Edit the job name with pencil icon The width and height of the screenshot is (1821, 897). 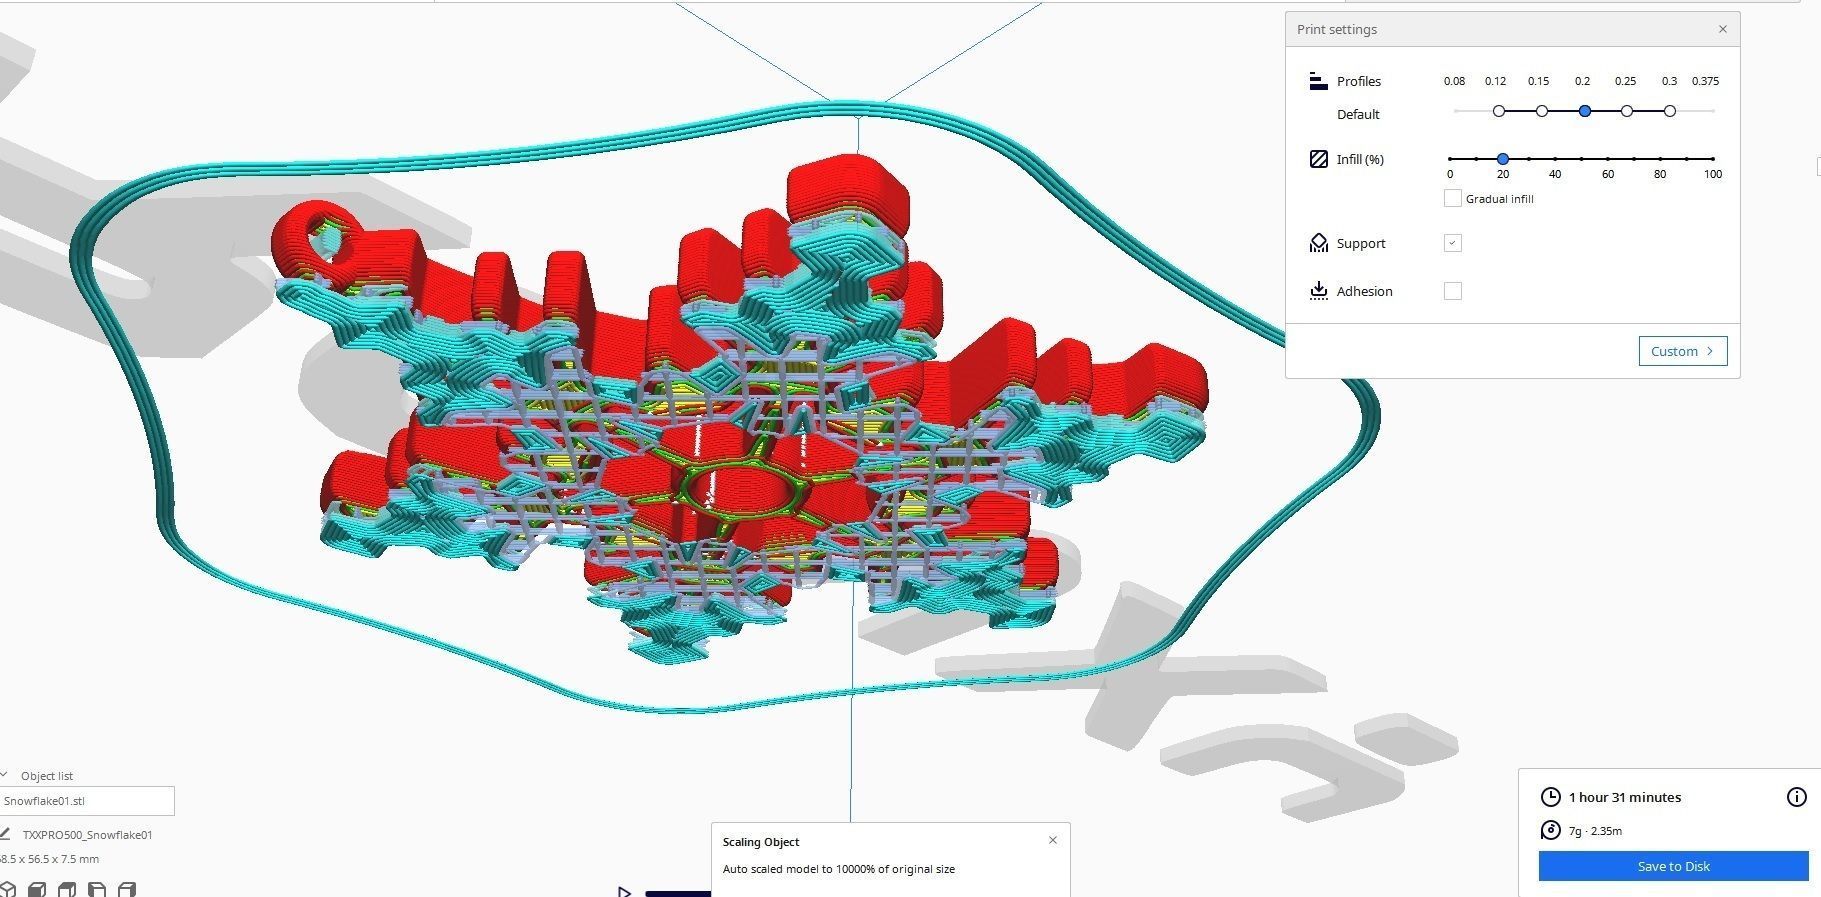(x=5, y=834)
